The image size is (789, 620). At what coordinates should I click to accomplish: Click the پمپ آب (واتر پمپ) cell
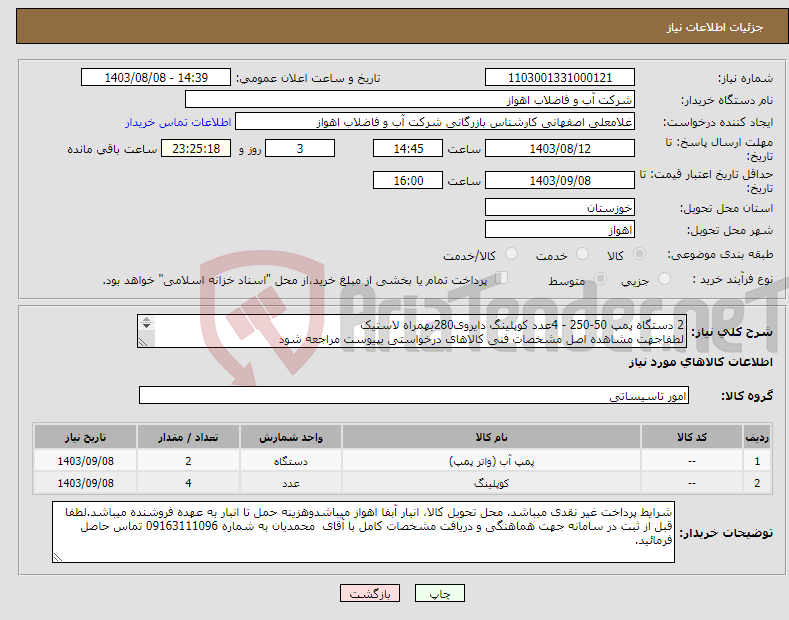coord(491,461)
